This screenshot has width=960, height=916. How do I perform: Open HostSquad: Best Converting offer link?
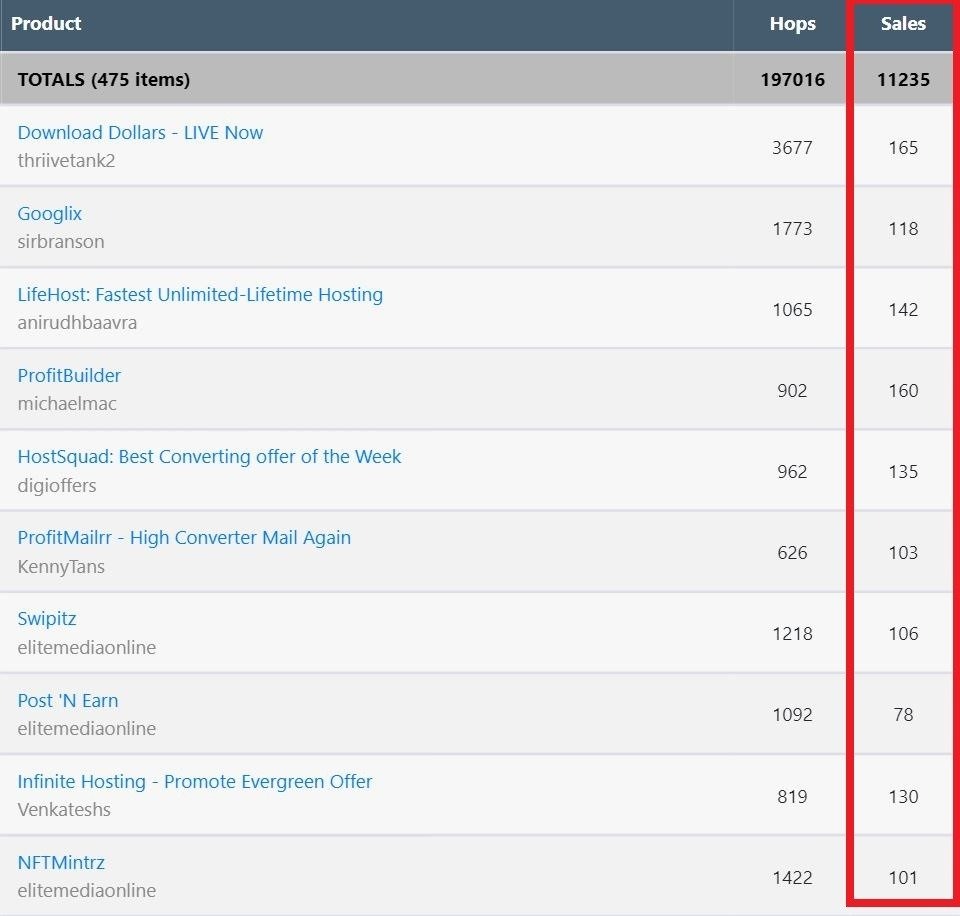pos(209,457)
